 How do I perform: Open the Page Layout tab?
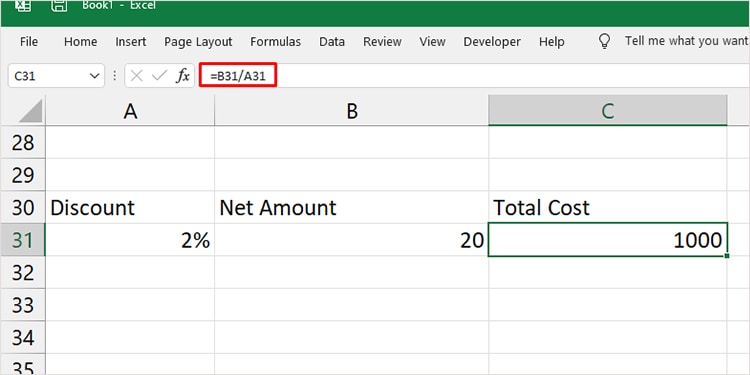(x=198, y=42)
